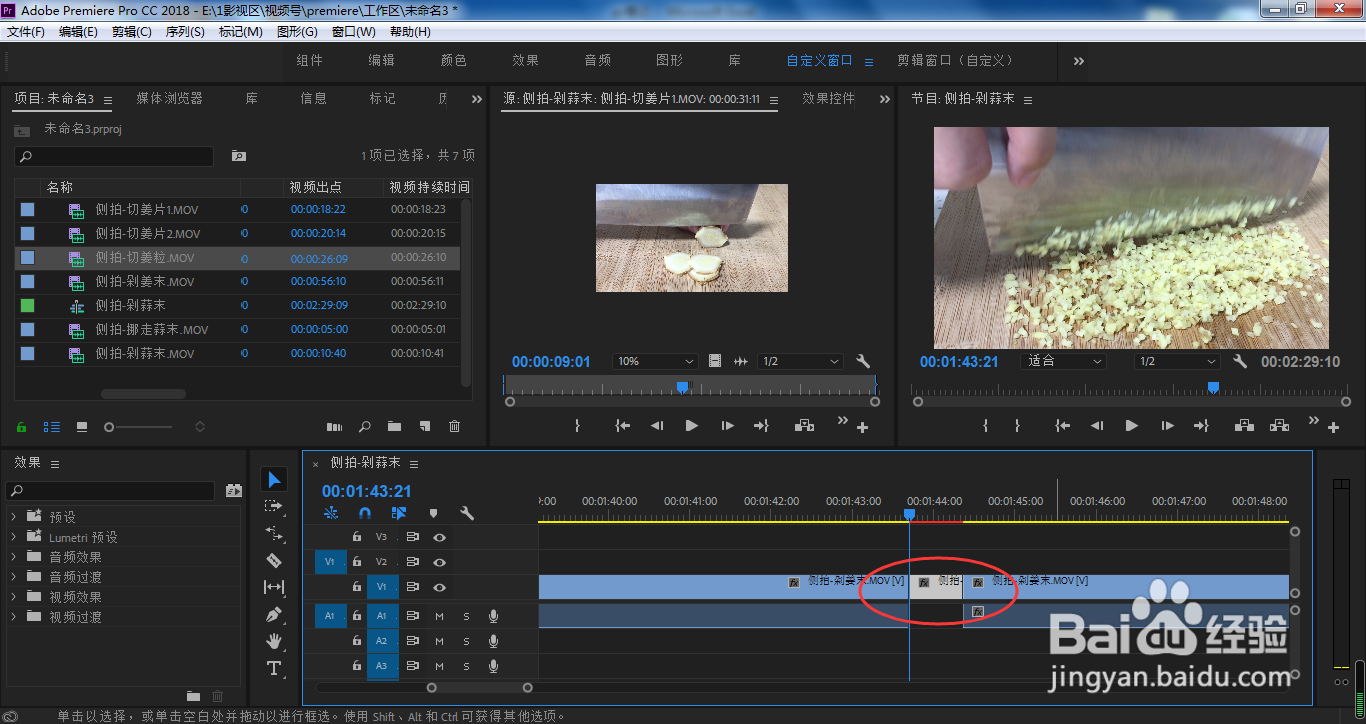Expand the 预设 effects folder
The width and height of the screenshot is (1366, 724).
click(x=14, y=517)
